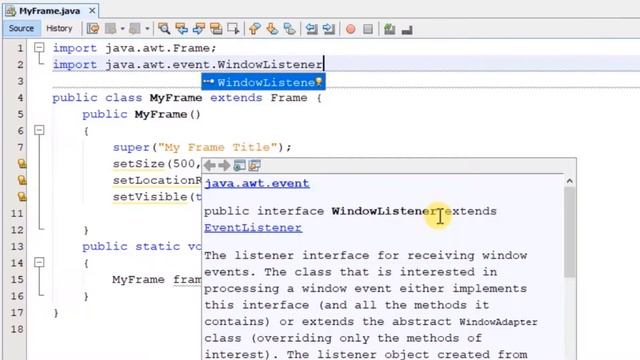640x360 pixels.
Task: Open the Back navigation history dropdown arrow
Action: pos(122,29)
